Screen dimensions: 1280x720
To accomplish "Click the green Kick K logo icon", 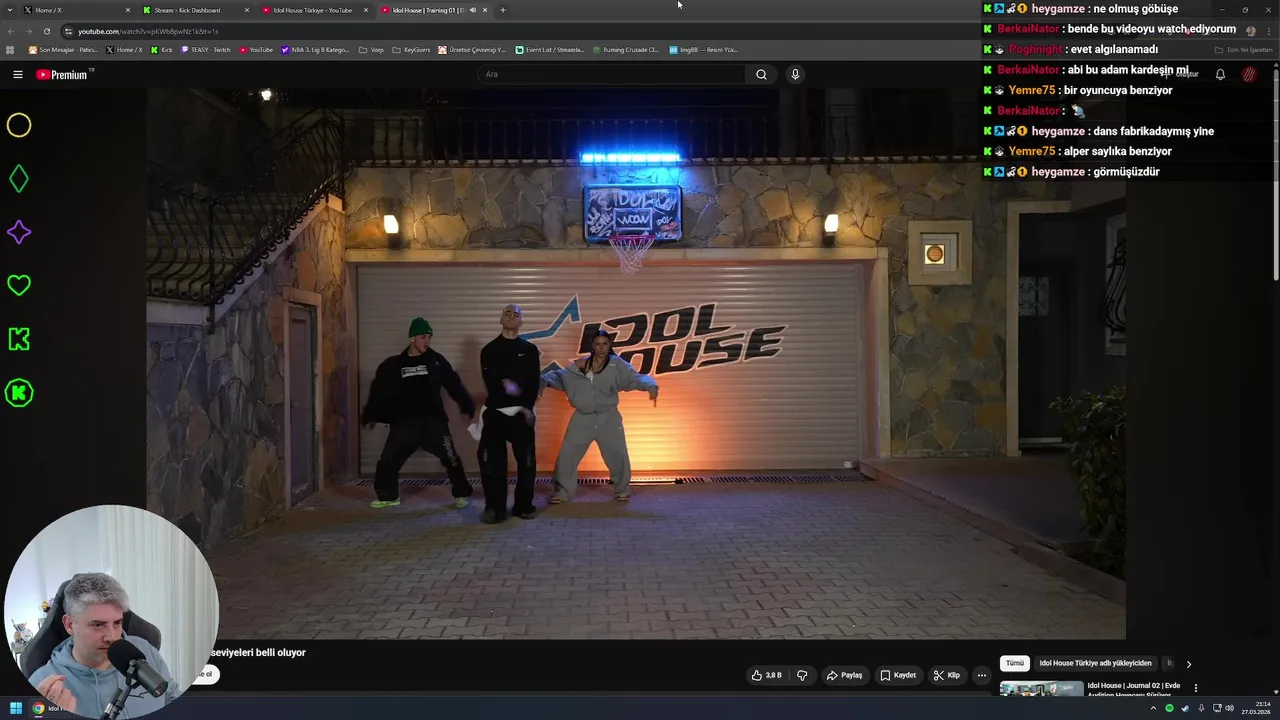I will click(x=19, y=339).
